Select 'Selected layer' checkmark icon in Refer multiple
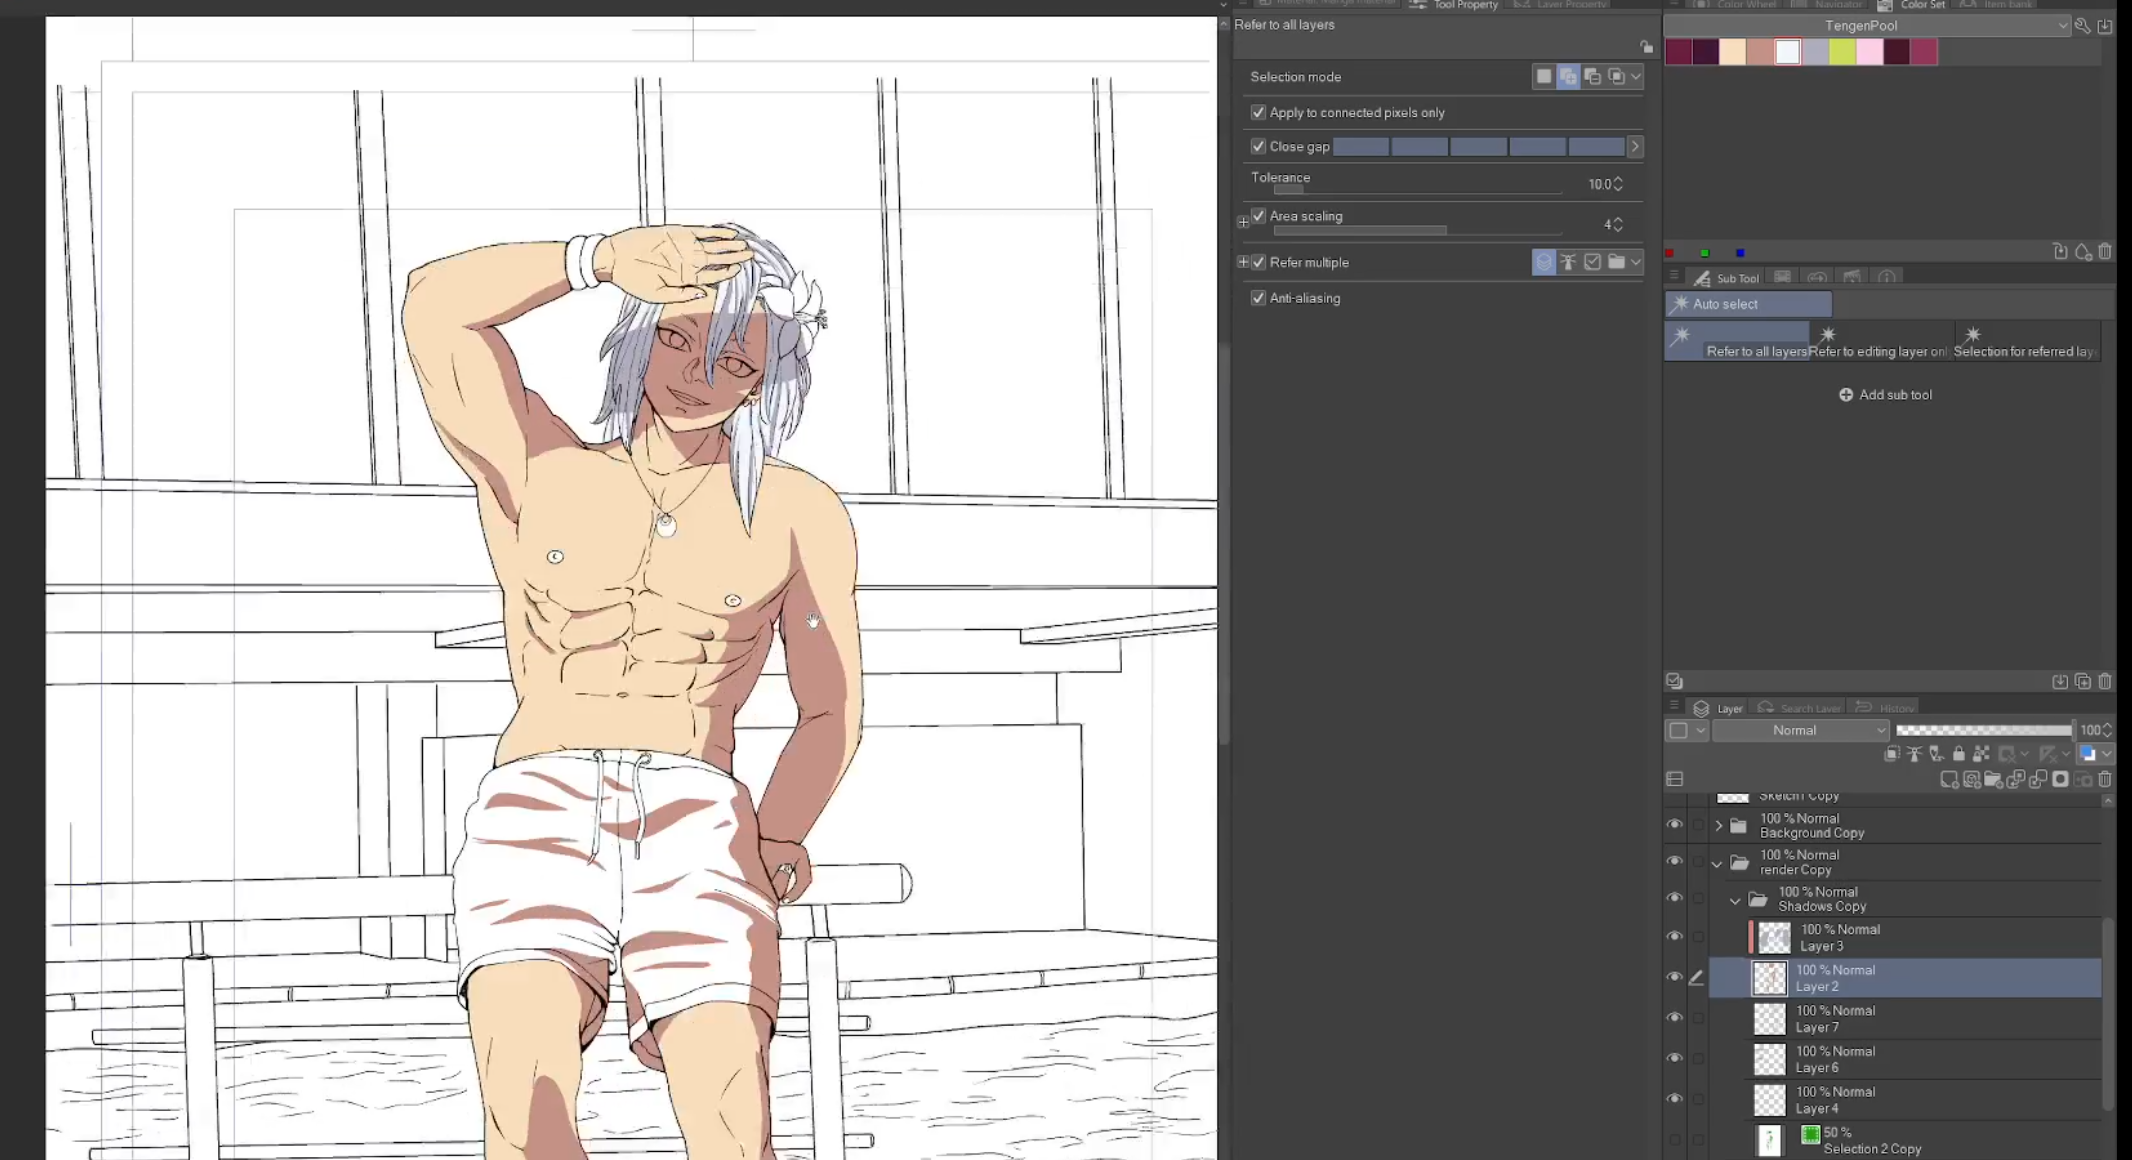2132x1160 pixels. pyautogui.click(x=1592, y=263)
